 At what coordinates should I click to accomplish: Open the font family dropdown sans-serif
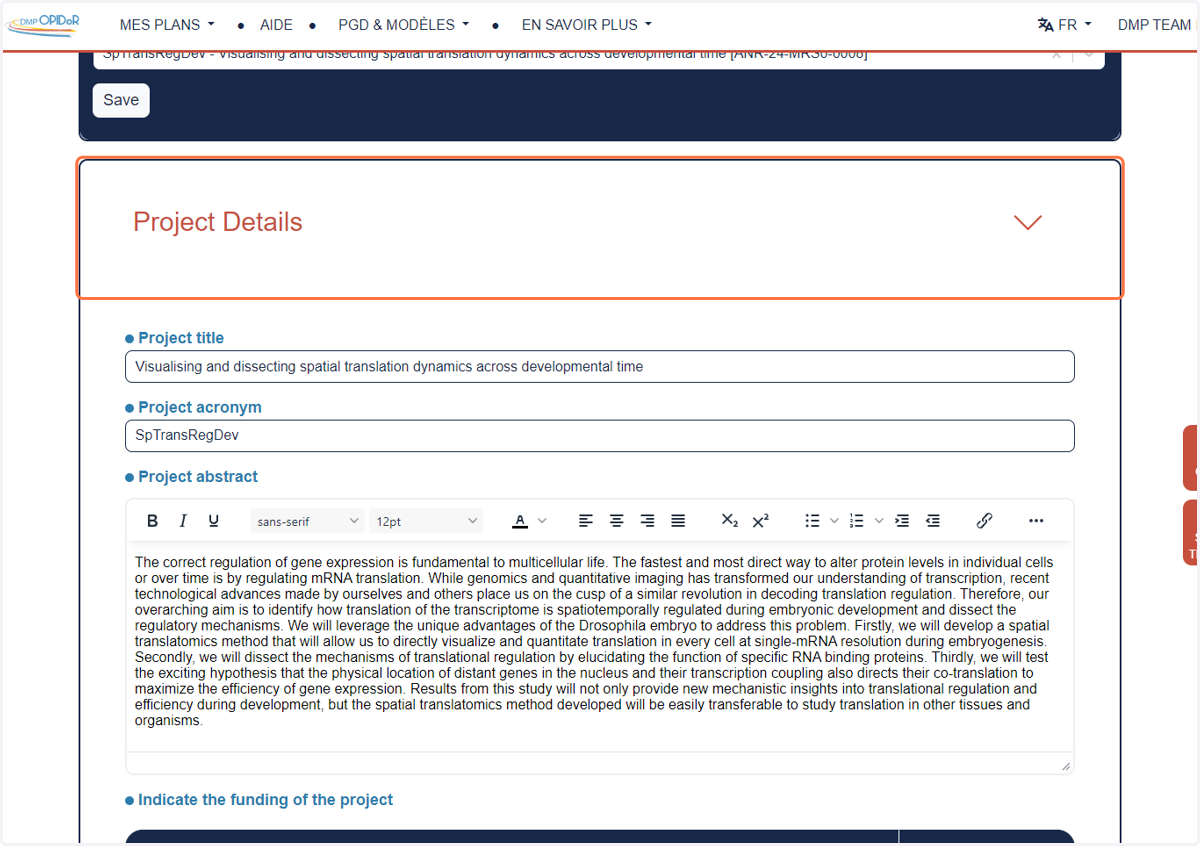pos(308,521)
